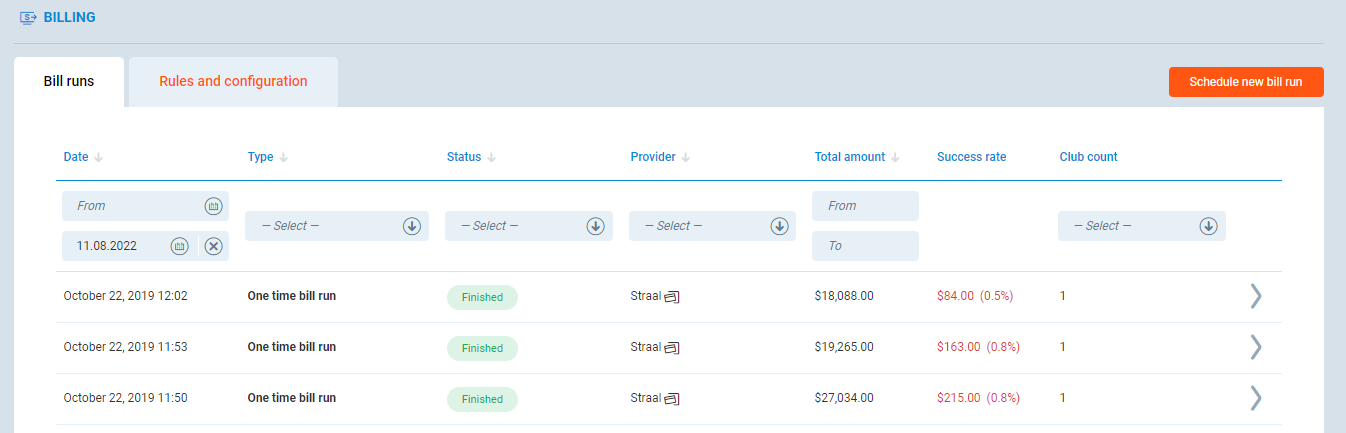Open the calendar for the 11.08.2022 date

click(x=179, y=246)
